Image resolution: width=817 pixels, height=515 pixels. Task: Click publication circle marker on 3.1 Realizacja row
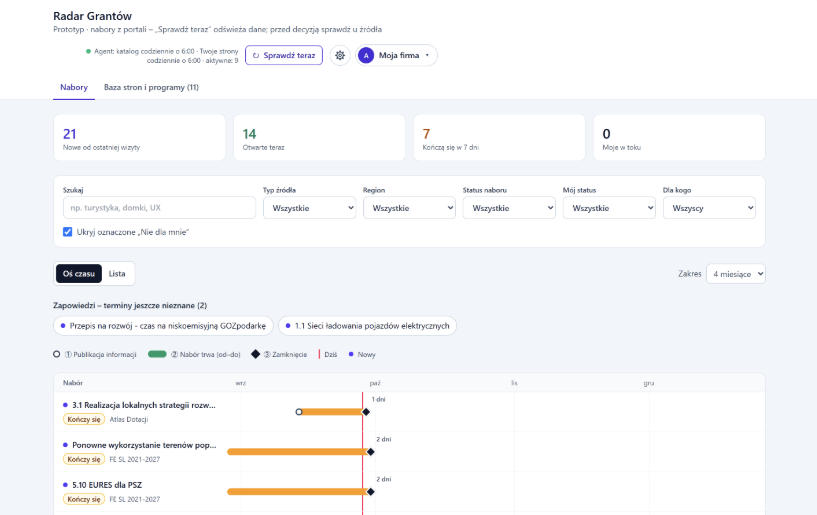coord(299,412)
